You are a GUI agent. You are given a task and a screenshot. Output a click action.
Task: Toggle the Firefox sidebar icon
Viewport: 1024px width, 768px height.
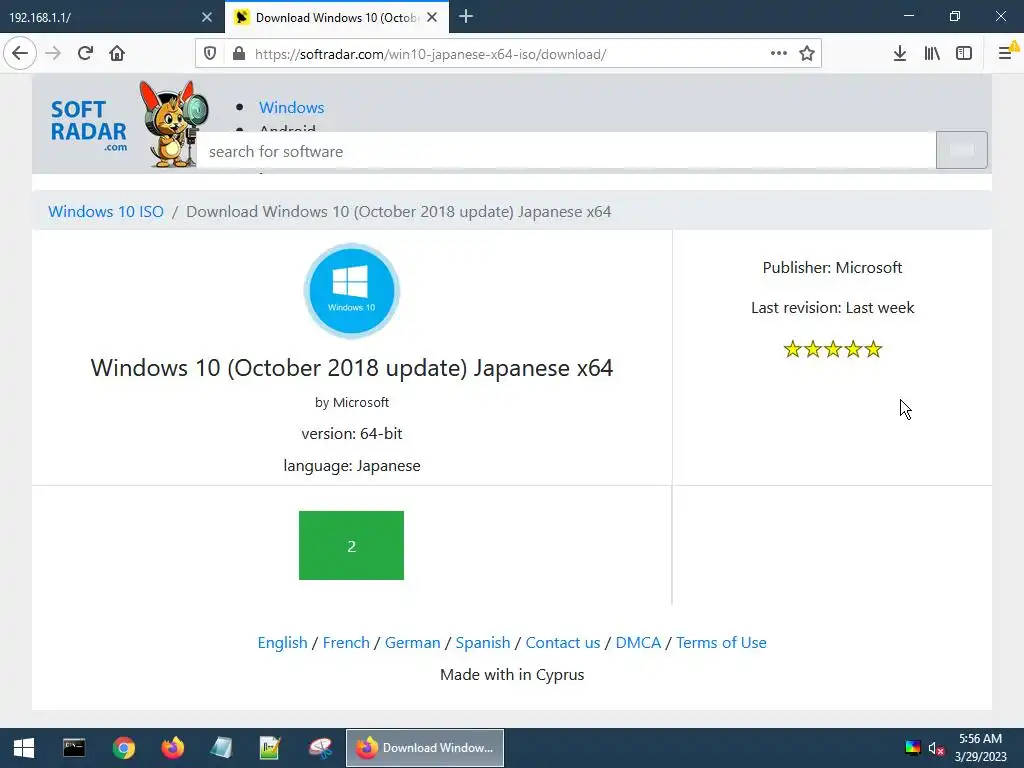pos(964,54)
